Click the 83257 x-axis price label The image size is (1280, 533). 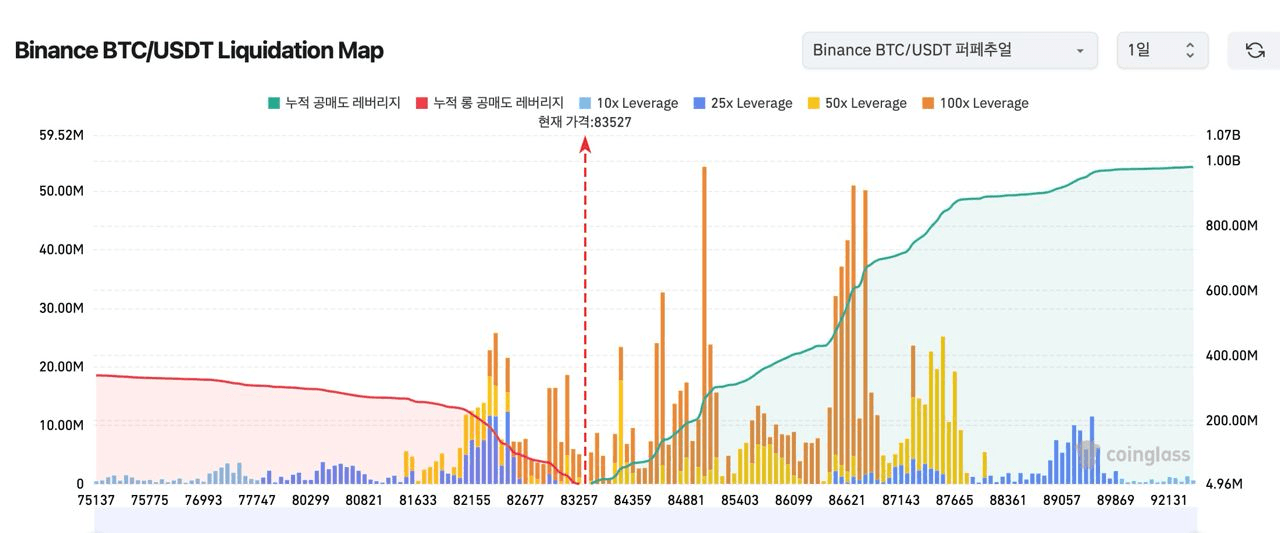point(579,499)
